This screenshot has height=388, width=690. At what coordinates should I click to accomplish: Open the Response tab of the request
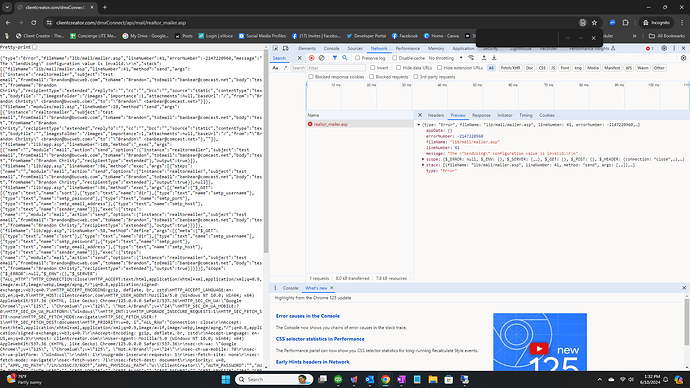481,115
